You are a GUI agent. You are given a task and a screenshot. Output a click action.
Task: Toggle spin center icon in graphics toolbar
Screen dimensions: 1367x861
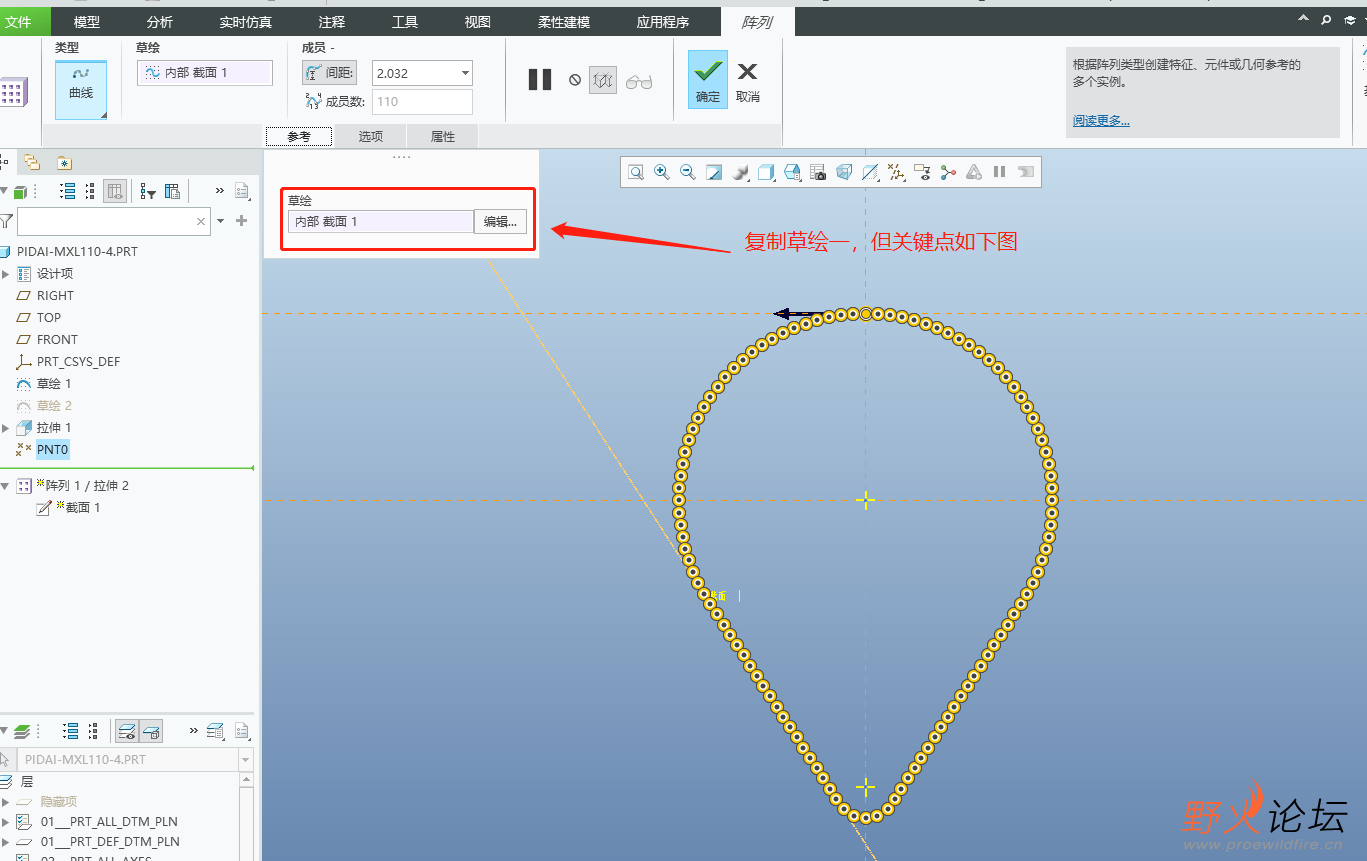(x=947, y=172)
